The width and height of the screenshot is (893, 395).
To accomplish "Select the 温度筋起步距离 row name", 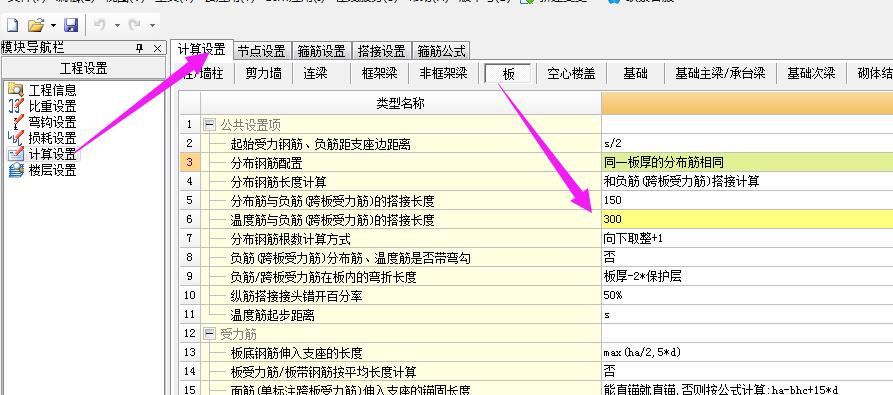I will (x=272, y=315).
